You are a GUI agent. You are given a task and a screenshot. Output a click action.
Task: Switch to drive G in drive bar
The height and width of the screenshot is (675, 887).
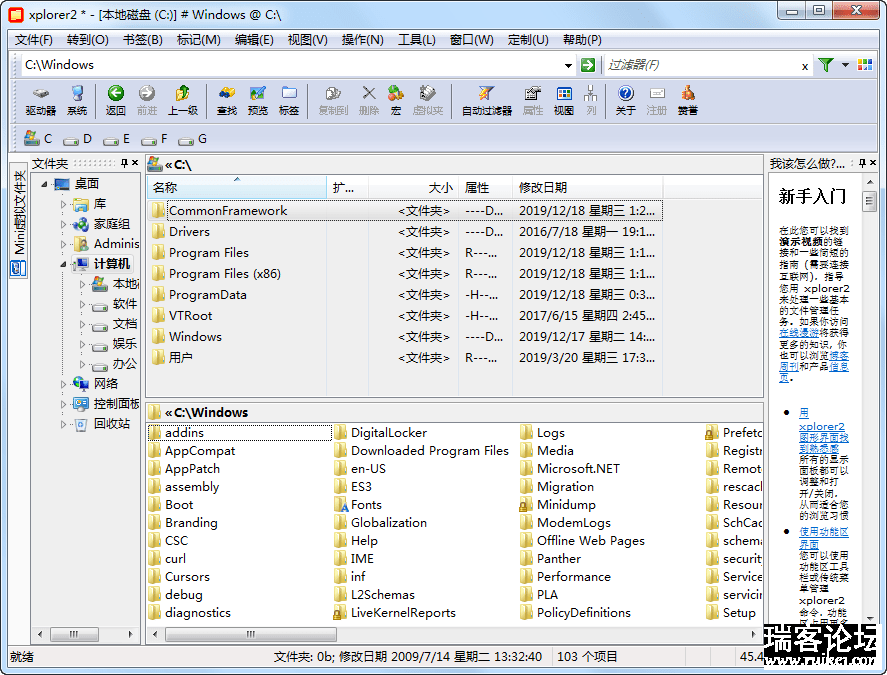193,139
